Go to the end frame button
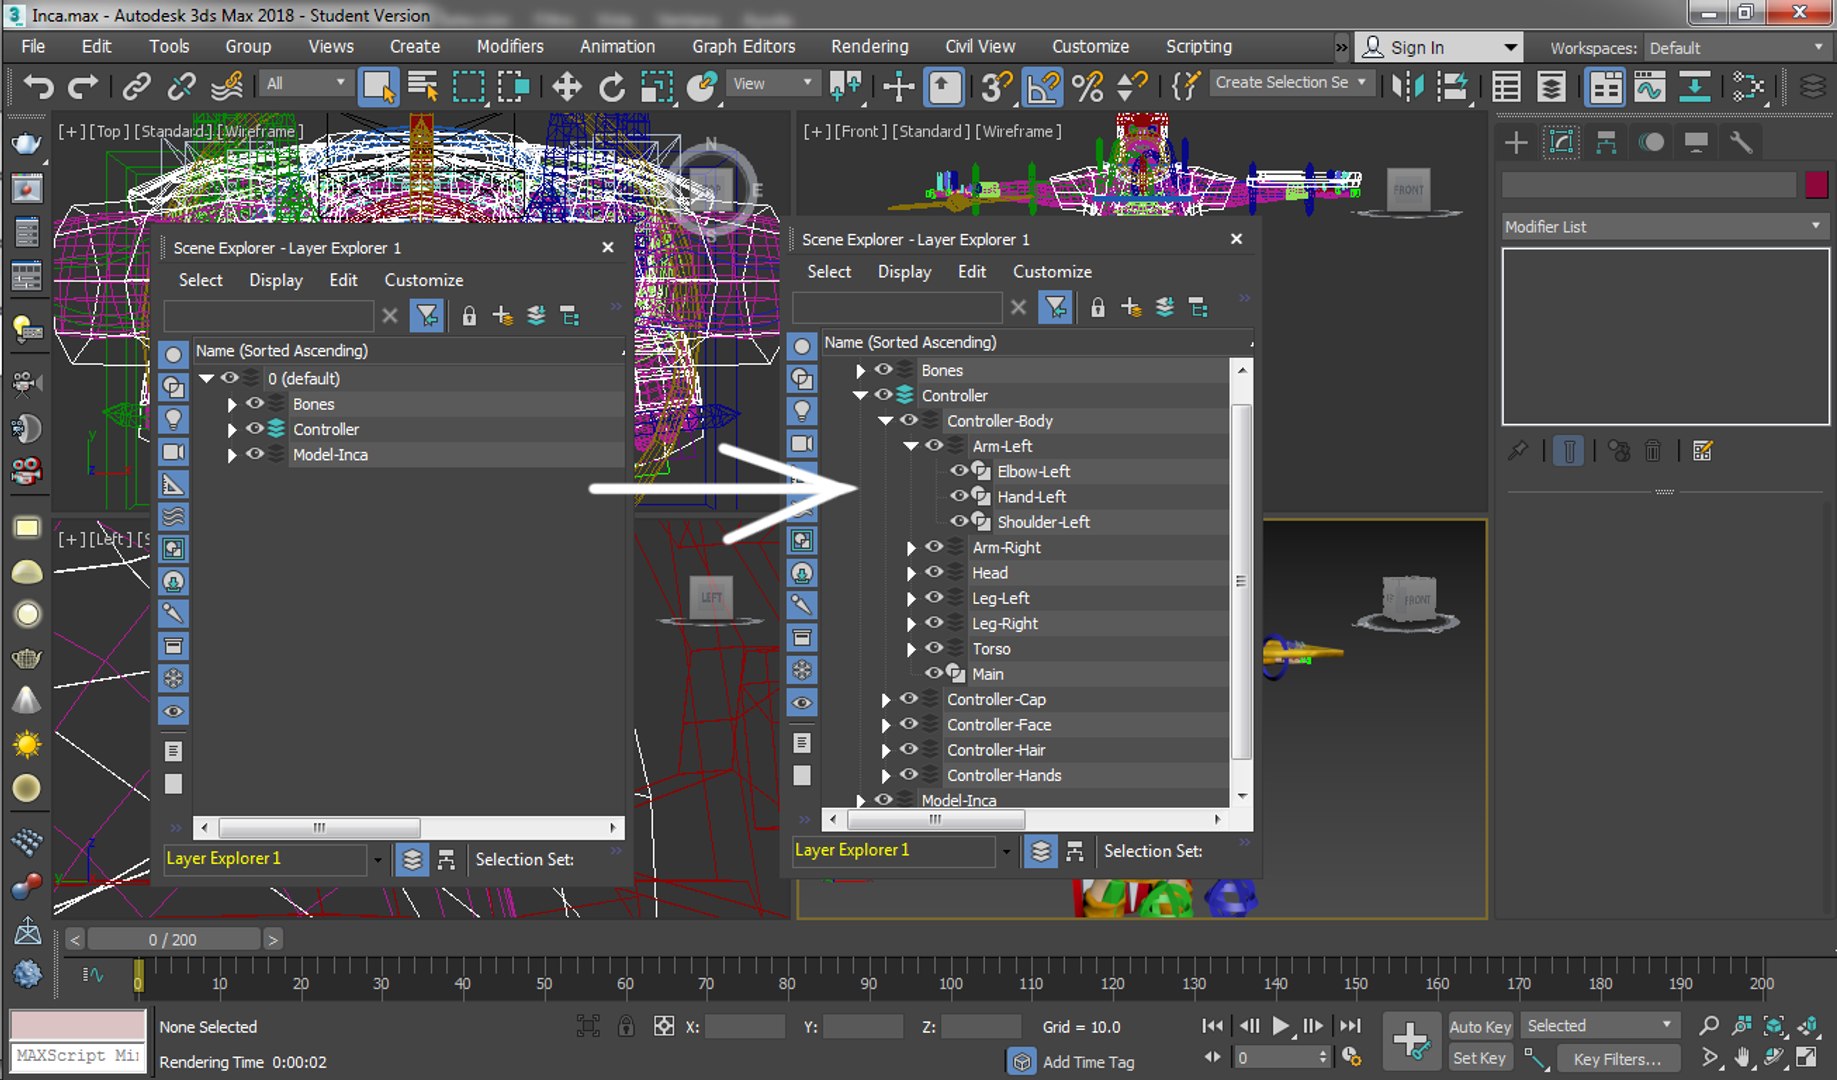1837x1080 pixels. [x=1350, y=1026]
